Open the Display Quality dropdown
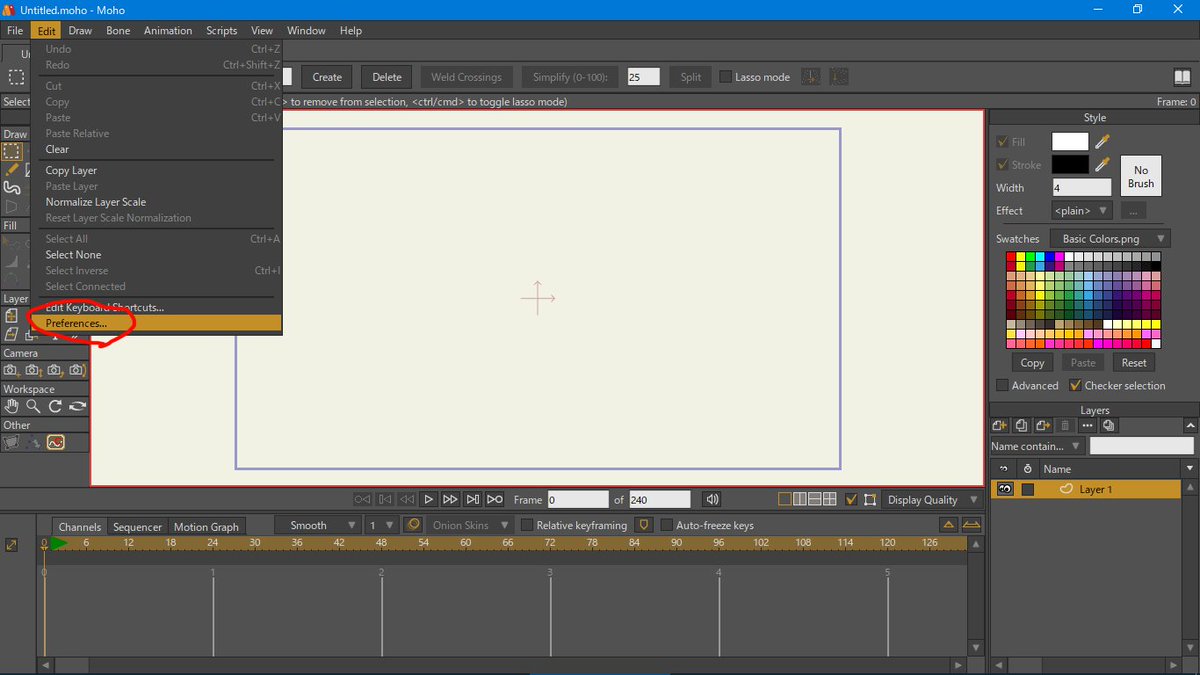Image resolution: width=1200 pixels, height=675 pixels. click(932, 499)
